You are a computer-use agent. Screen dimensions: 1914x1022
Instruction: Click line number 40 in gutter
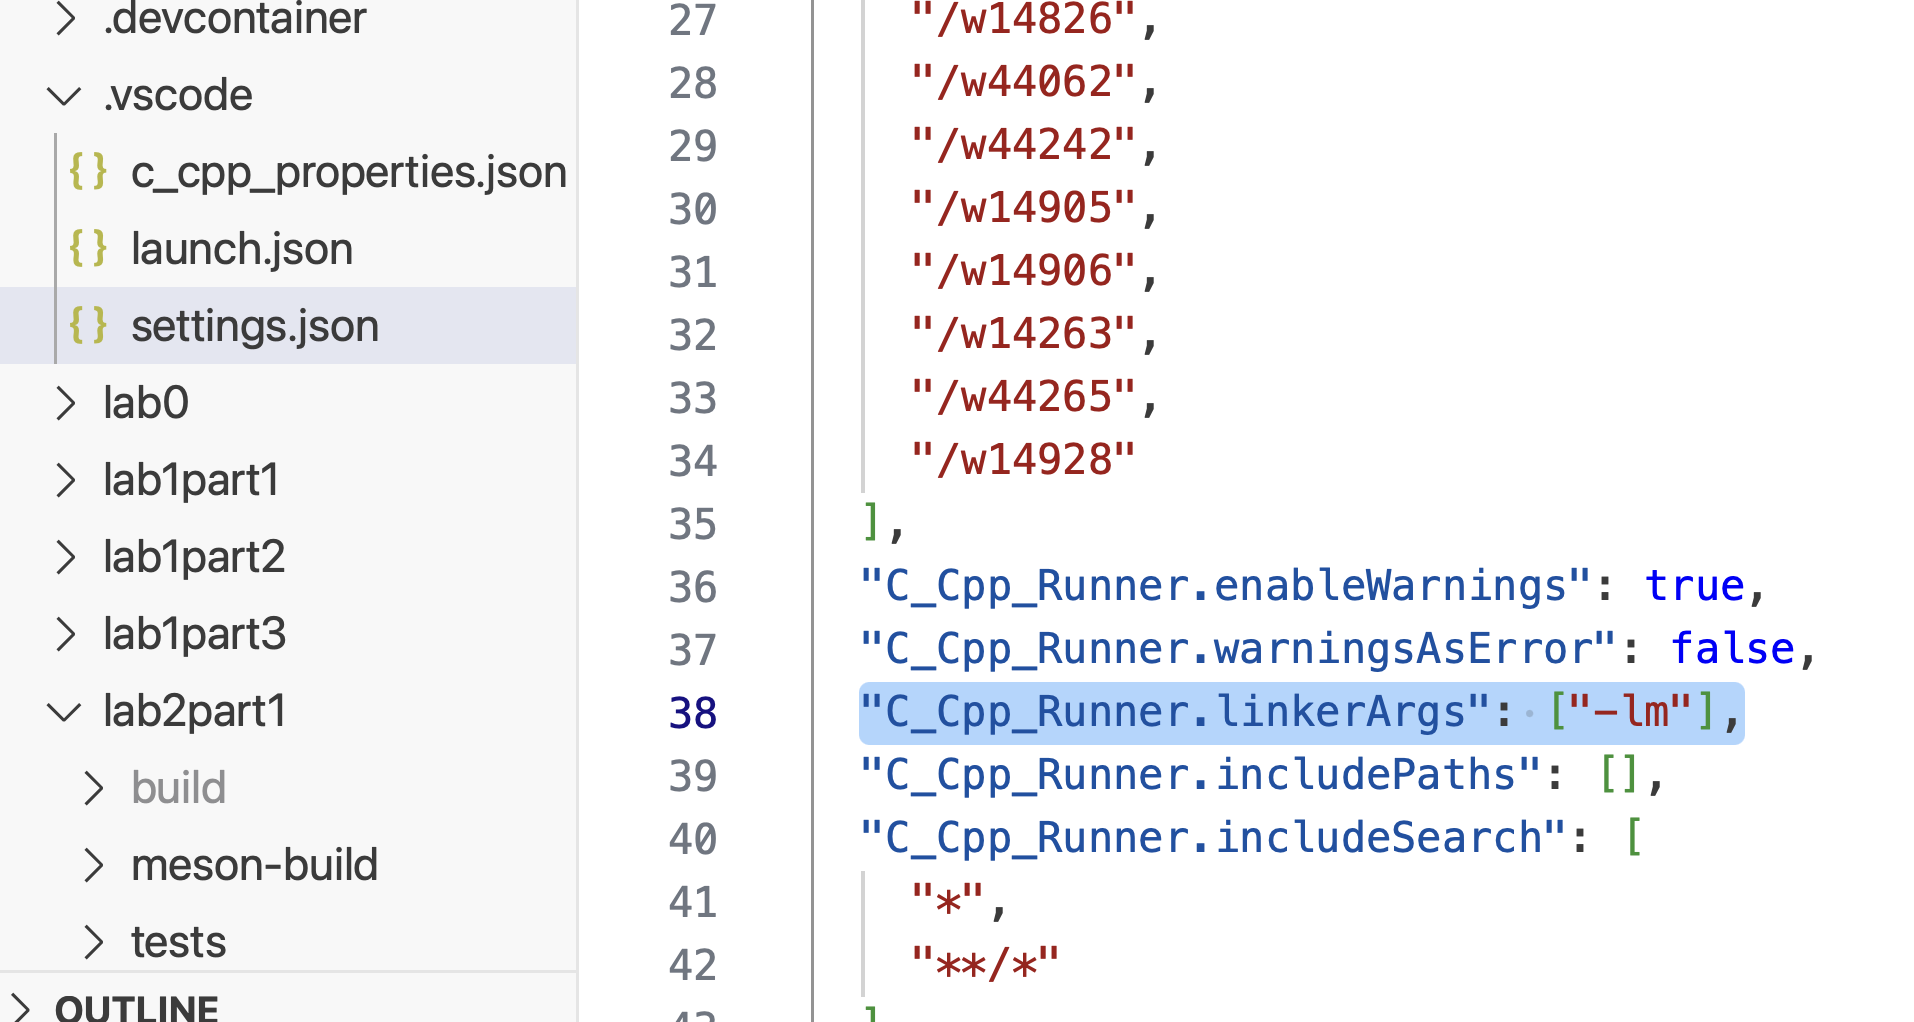693,839
